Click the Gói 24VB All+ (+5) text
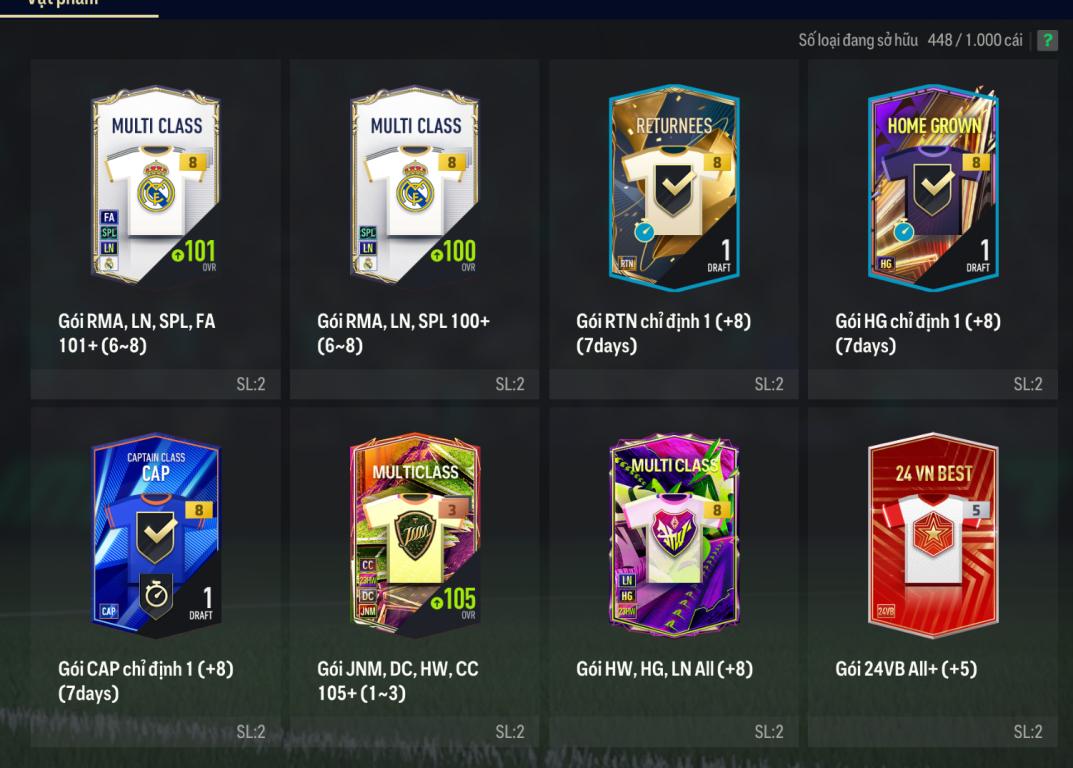The width and height of the screenshot is (1073, 768). tap(905, 669)
